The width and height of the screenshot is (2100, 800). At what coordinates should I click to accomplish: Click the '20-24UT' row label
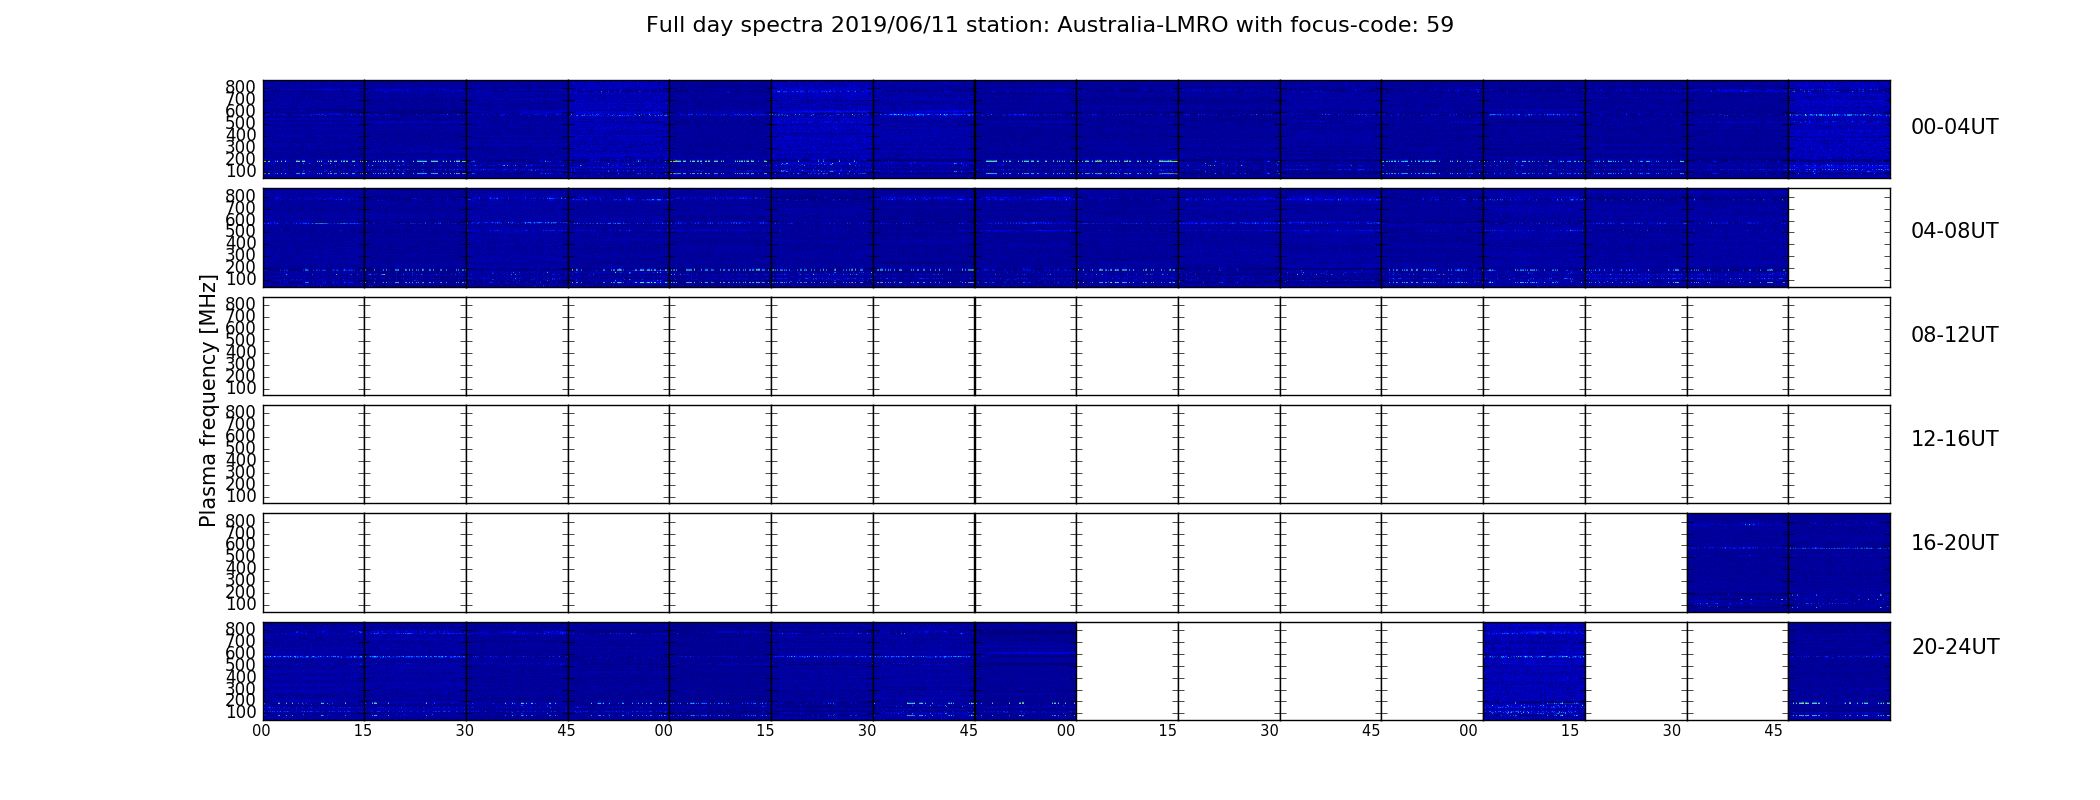1955,647
